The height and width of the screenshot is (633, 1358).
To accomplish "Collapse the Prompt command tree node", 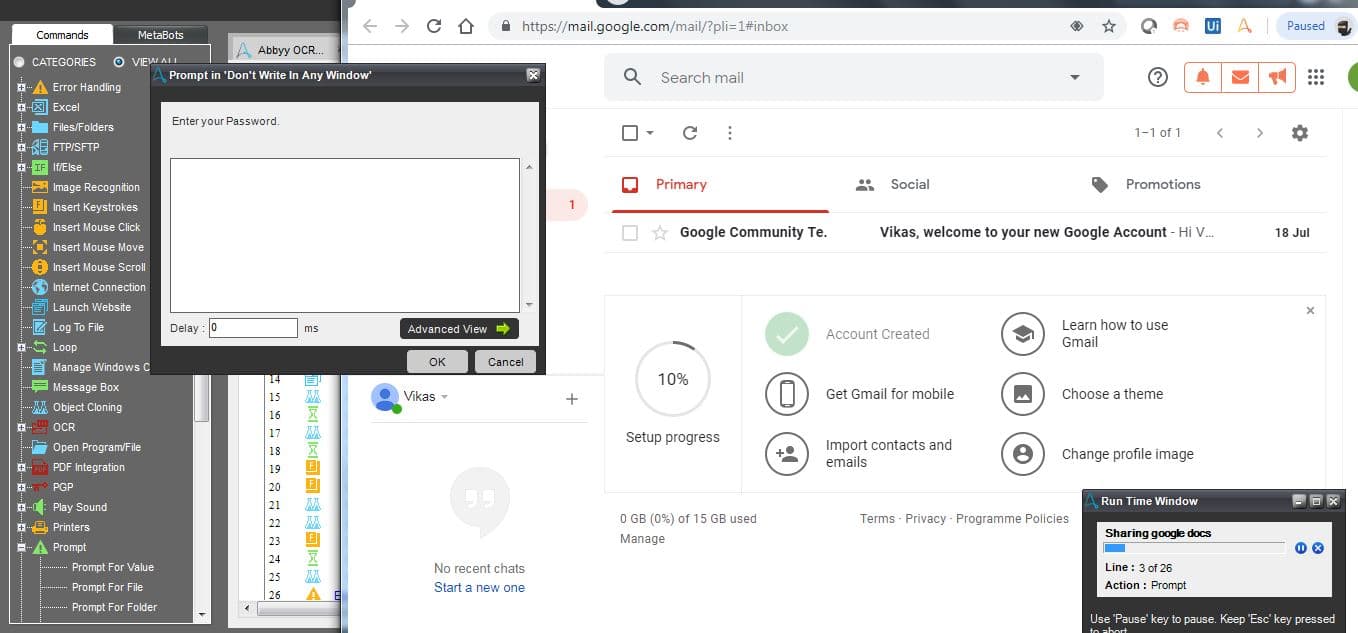I will (x=21, y=547).
